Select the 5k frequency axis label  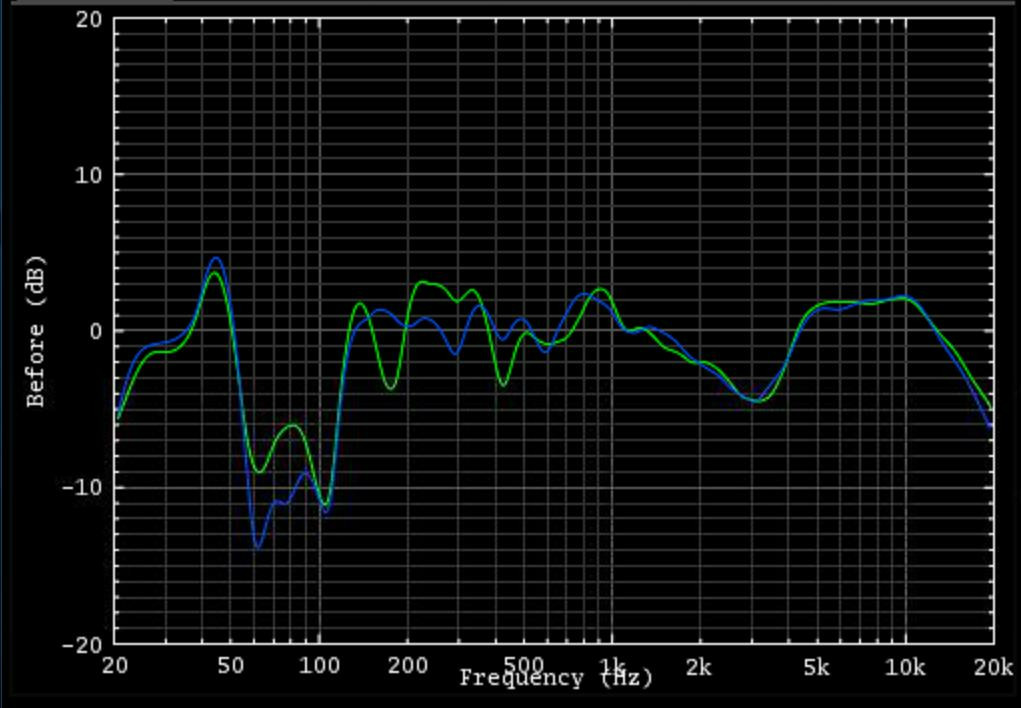coord(816,667)
